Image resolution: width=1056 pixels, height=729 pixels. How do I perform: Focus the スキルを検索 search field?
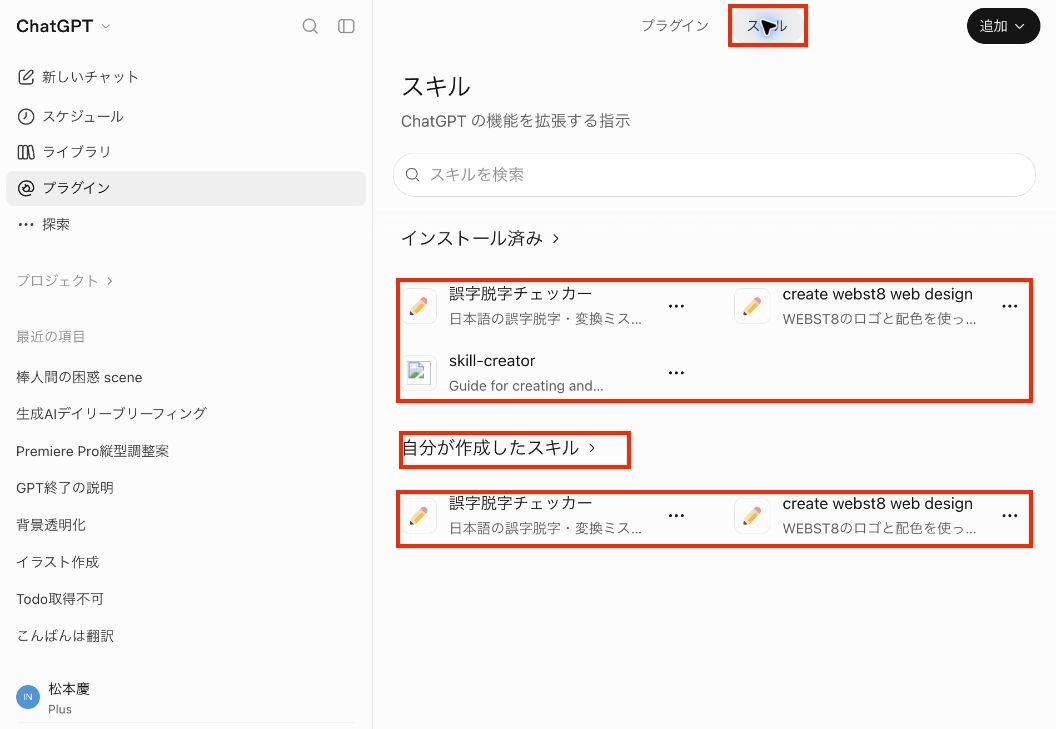coord(715,175)
